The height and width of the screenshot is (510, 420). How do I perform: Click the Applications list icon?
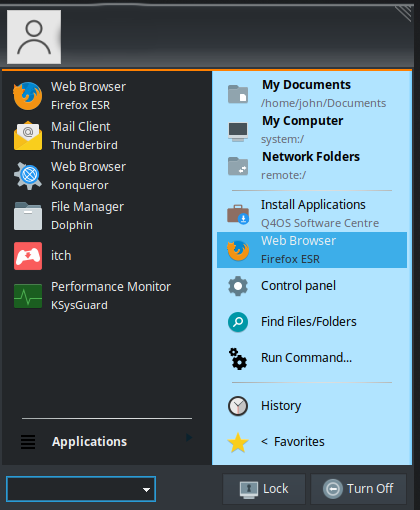pos(28,442)
